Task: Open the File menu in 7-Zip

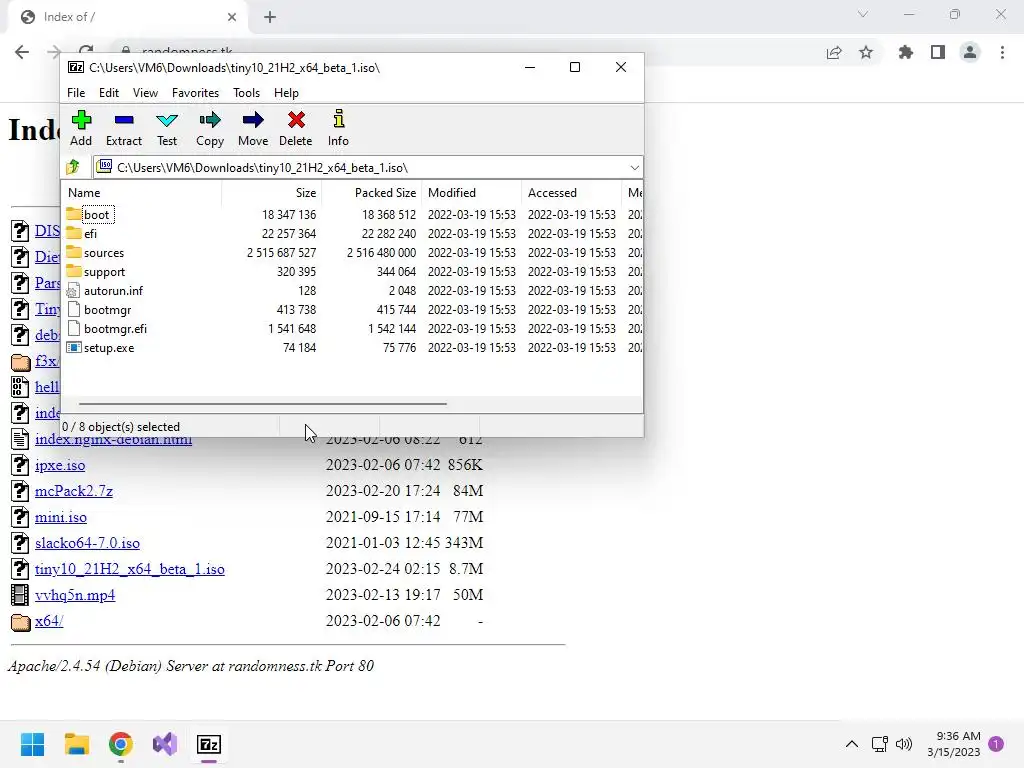Action: click(76, 93)
